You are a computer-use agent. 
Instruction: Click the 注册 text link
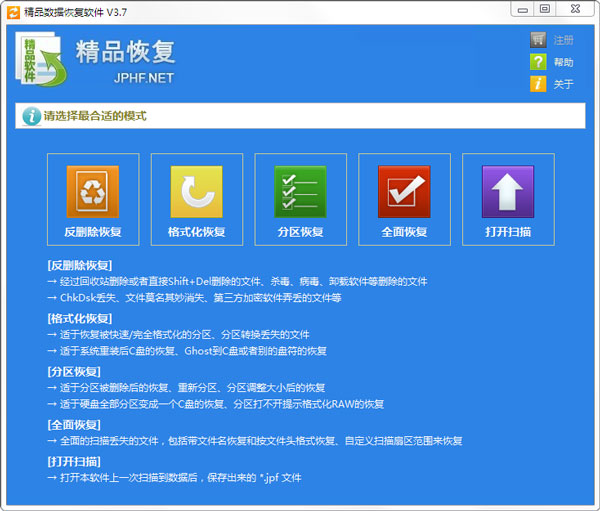563,41
